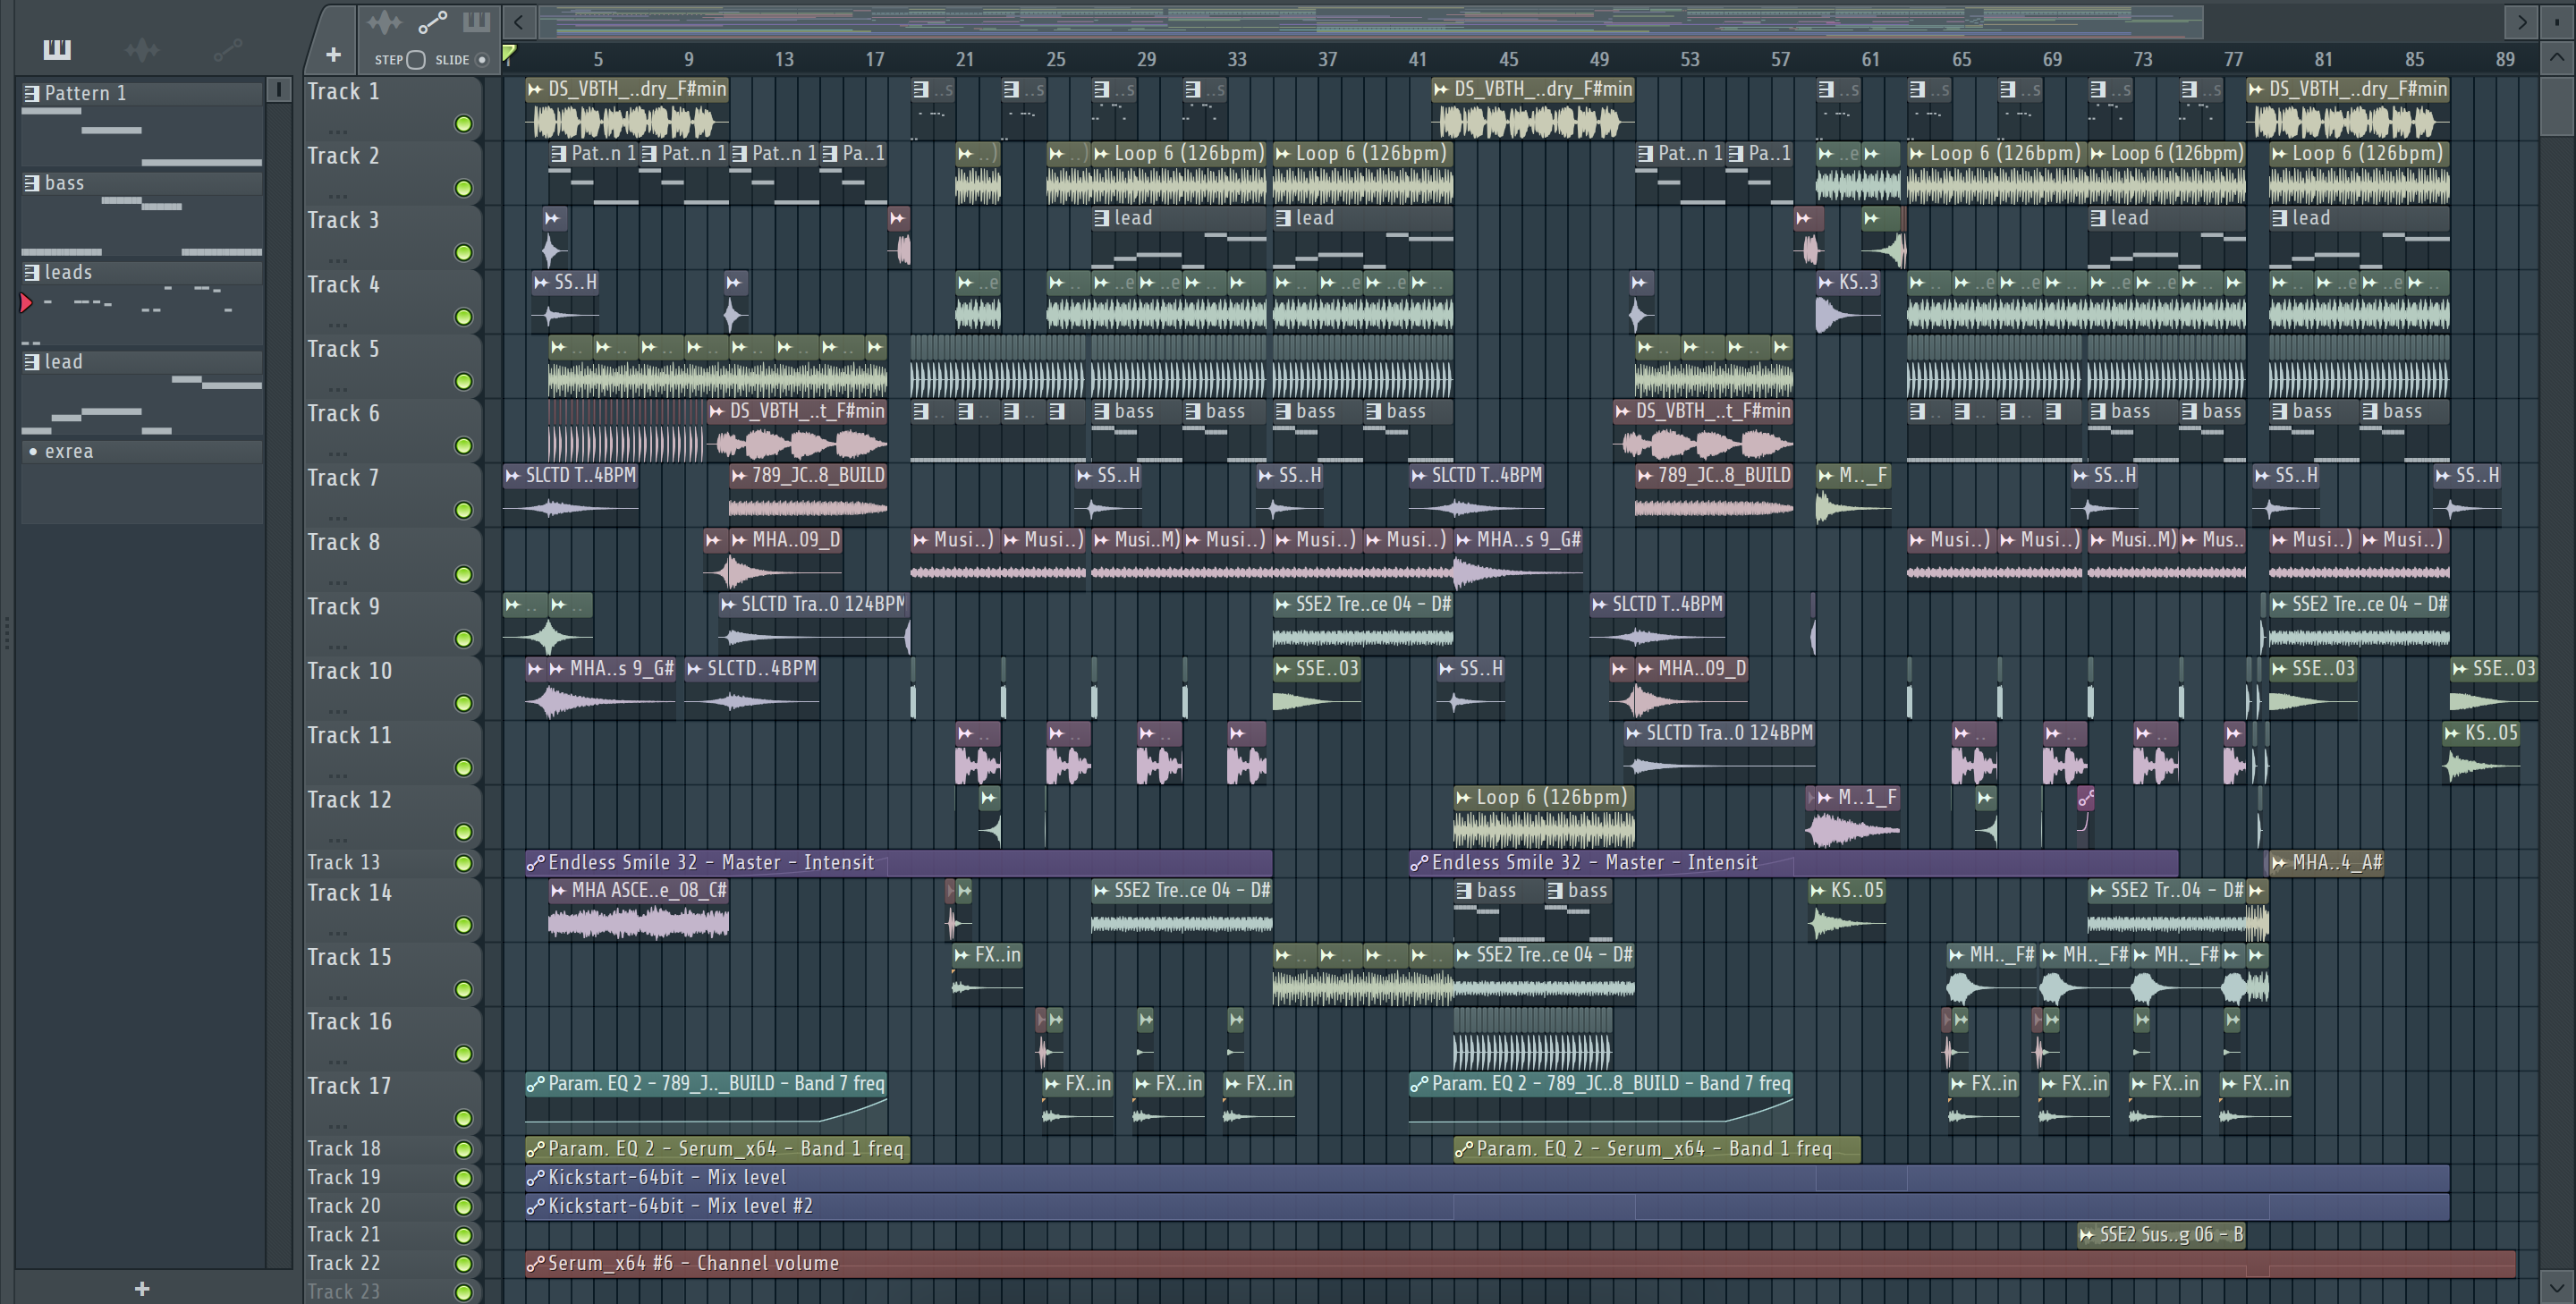Click the up arrow above vertical scrollbar
Screen dimensions: 2576x1304
pyautogui.click(x=2557, y=57)
